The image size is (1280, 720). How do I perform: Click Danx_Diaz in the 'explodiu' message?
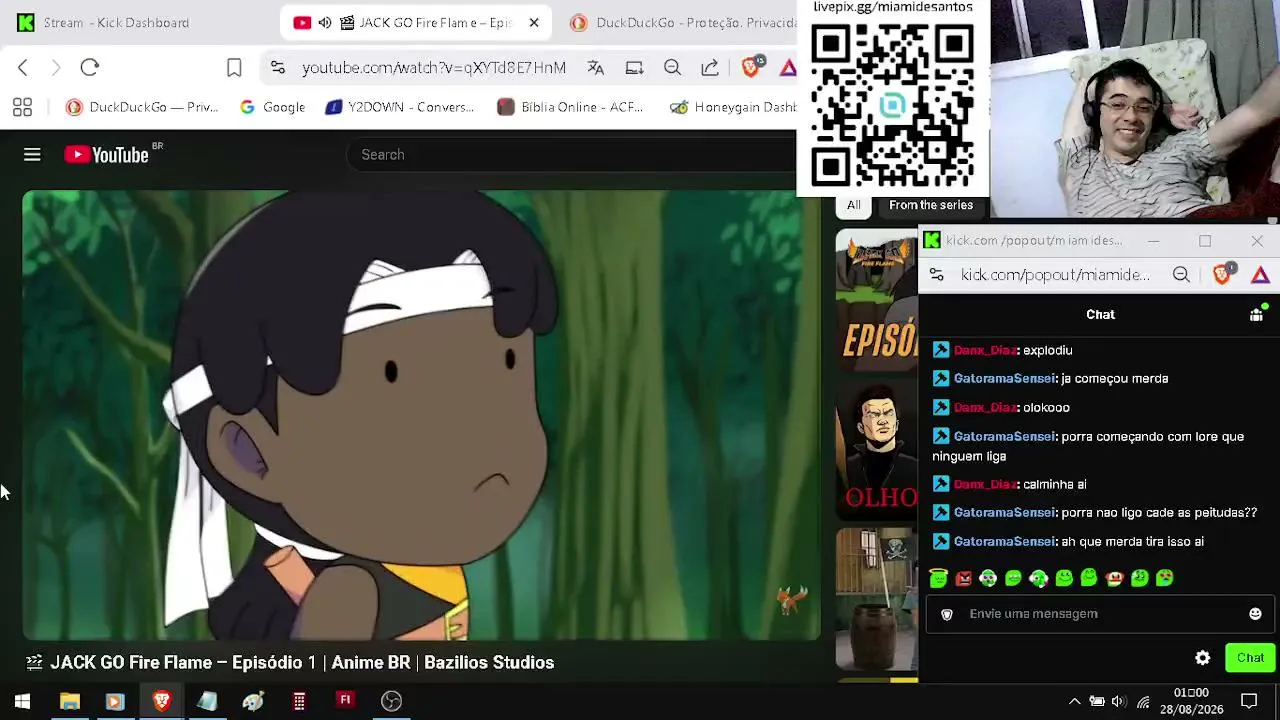[x=985, y=350]
